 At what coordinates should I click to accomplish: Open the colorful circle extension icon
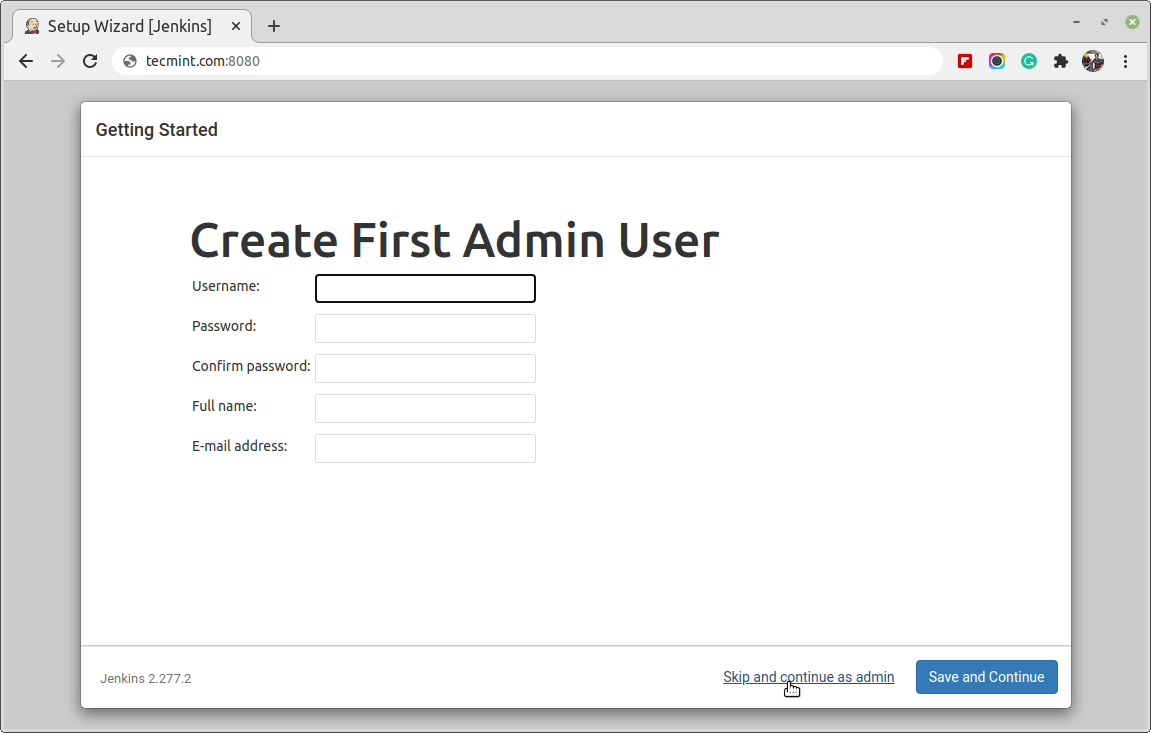tap(997, 61)
